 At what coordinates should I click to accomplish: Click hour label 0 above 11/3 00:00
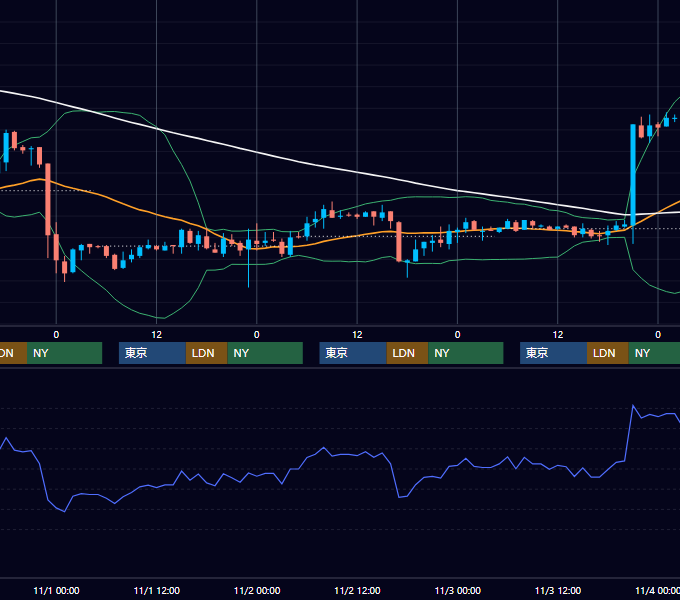click(458, 335)
